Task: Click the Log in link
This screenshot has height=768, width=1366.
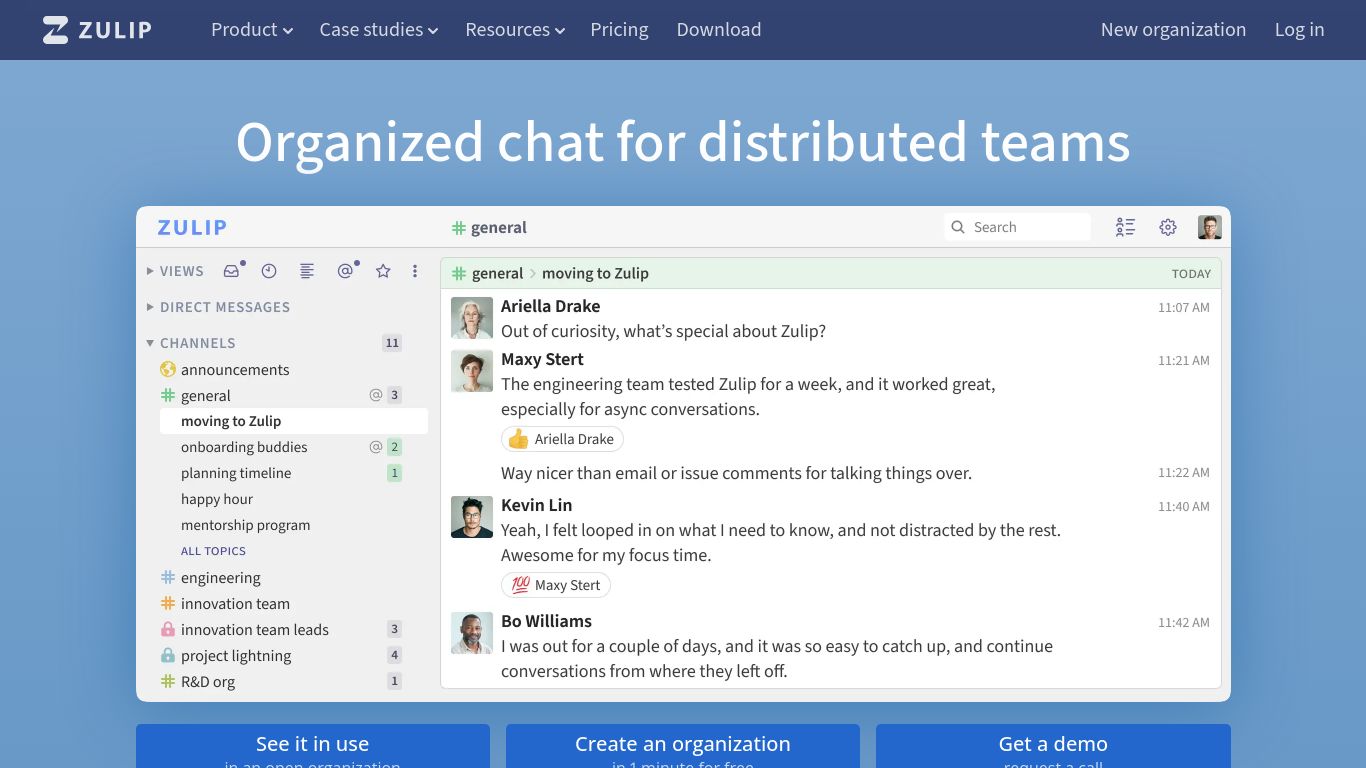Action: [x=1299, y=30]
